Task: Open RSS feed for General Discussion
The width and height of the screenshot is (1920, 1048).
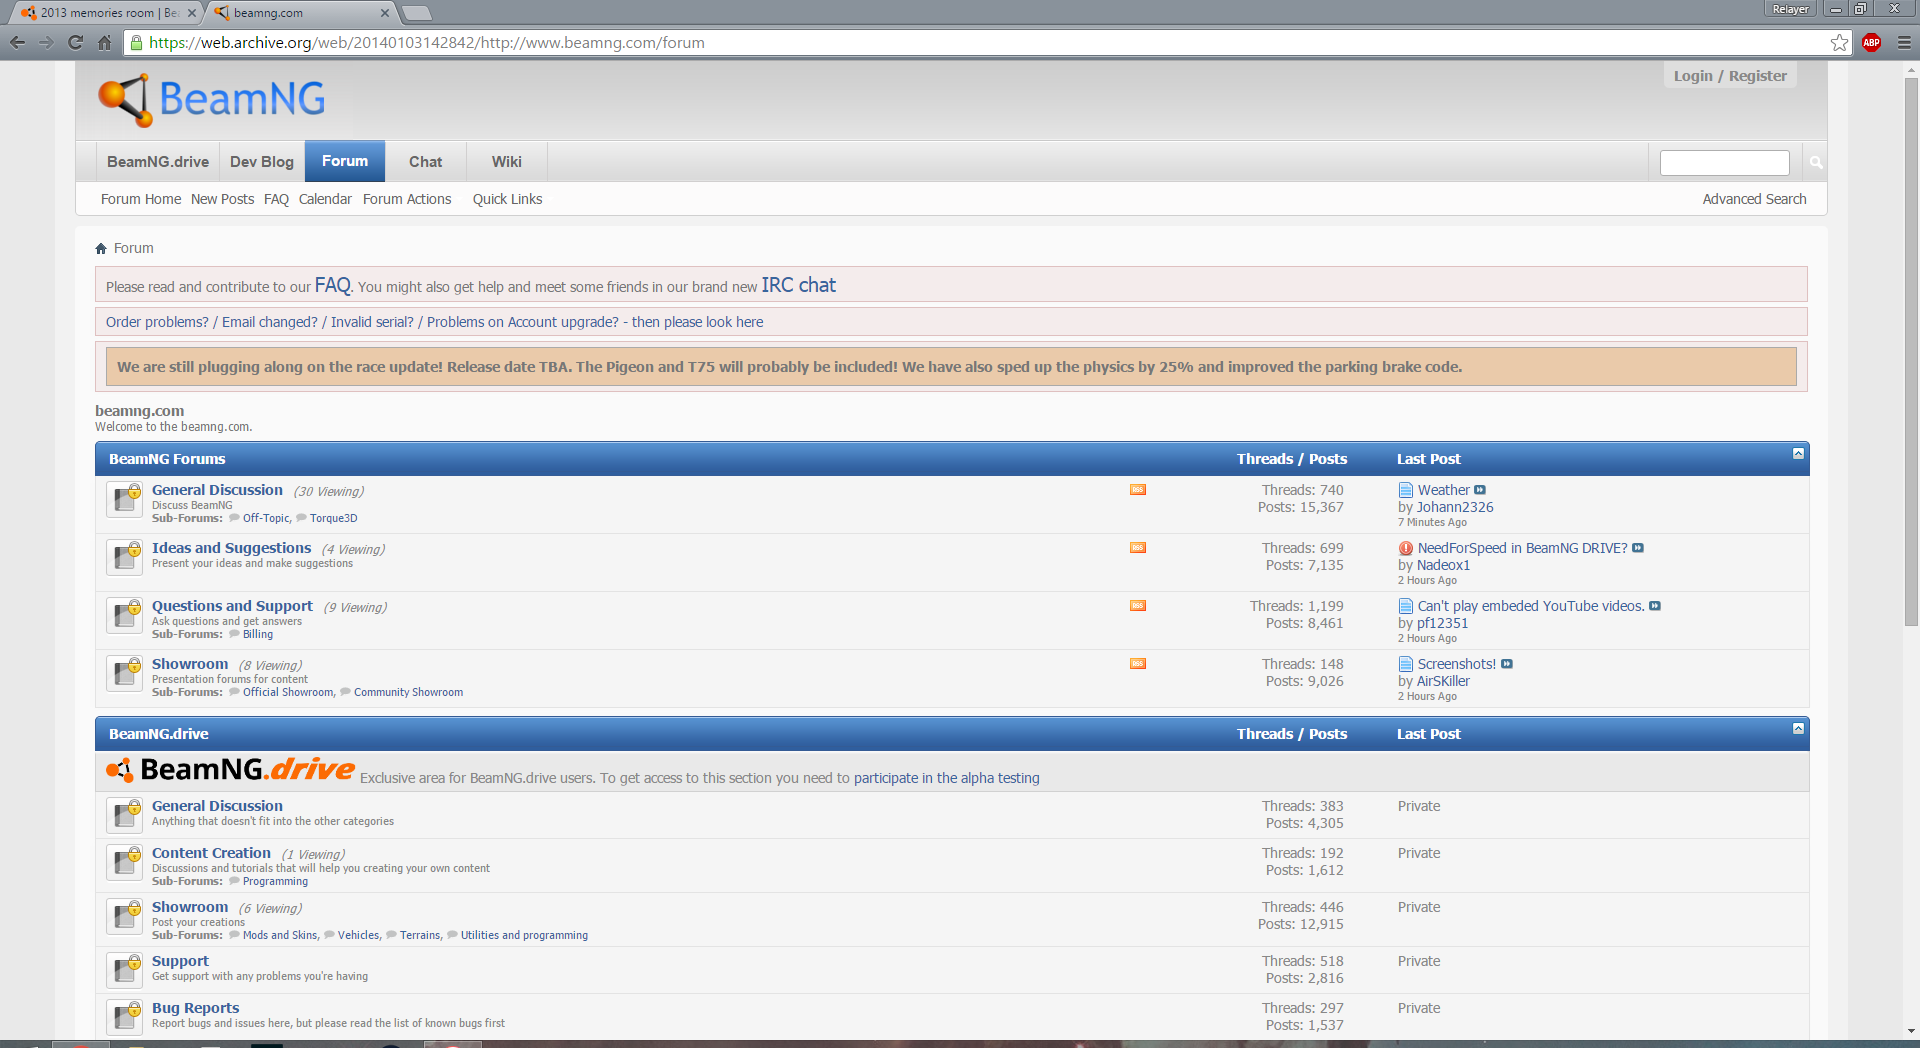Action: [x=1138, y=490]
